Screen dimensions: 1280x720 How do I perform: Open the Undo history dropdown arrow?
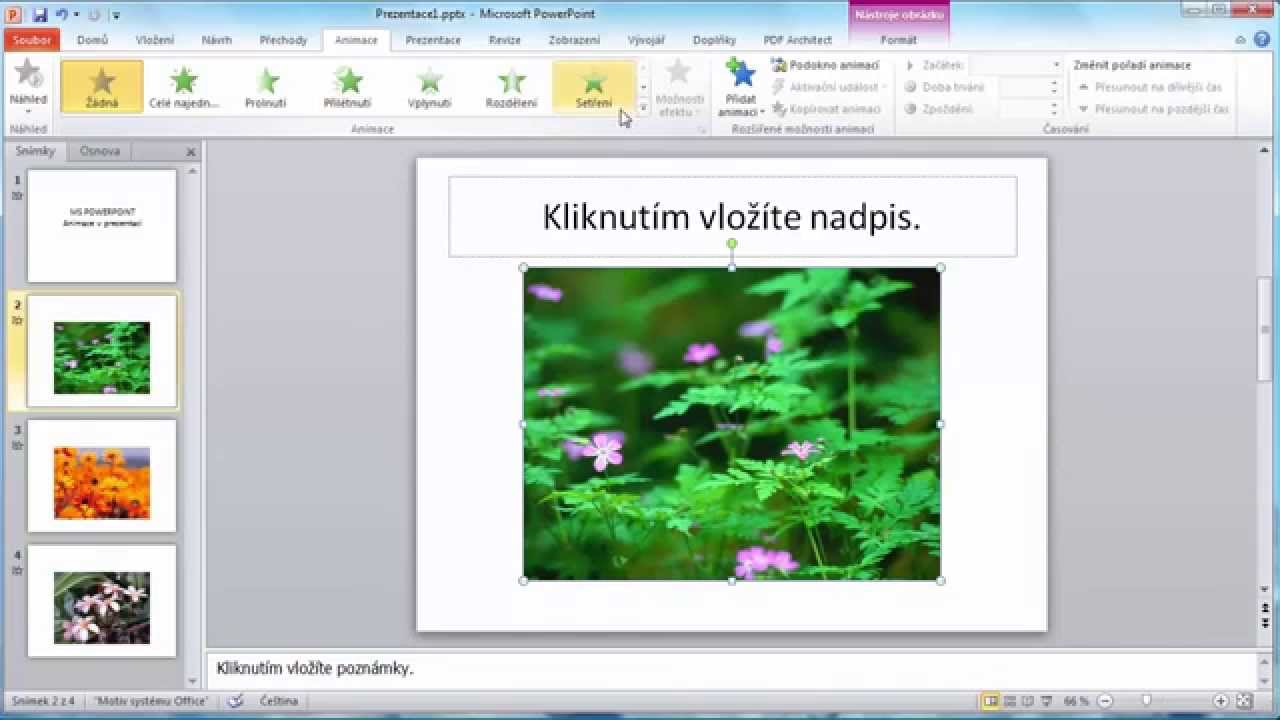pos(75,15)
